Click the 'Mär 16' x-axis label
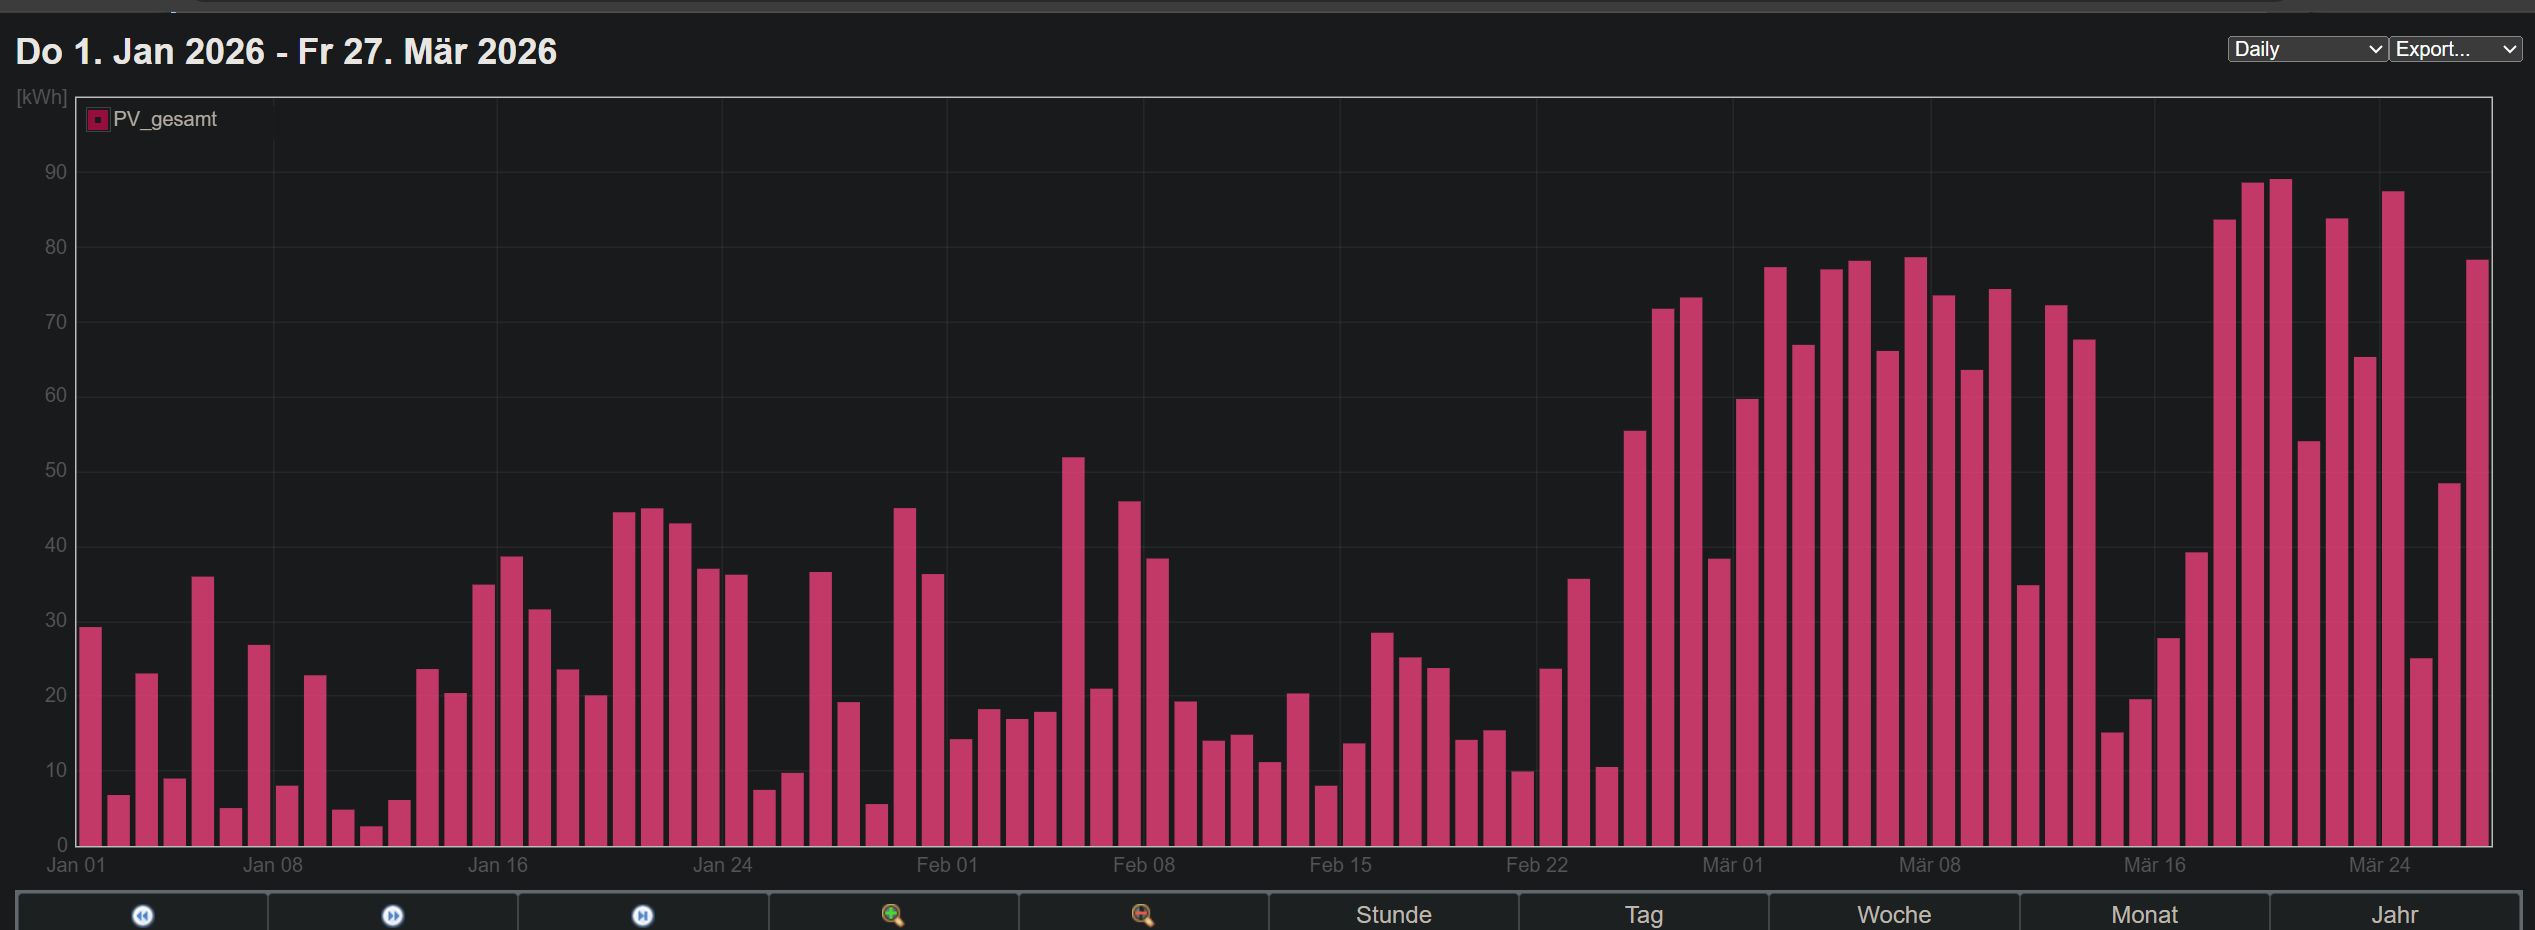2535x930 pixels. tap(2155, 865)
